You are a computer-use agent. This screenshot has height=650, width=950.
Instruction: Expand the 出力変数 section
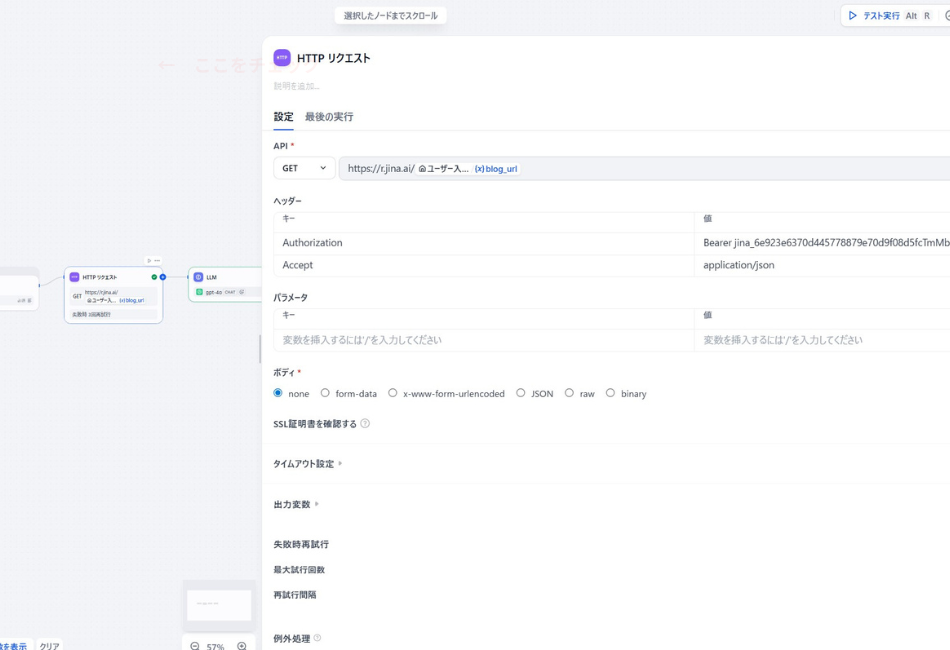click(x=294, y=504)
